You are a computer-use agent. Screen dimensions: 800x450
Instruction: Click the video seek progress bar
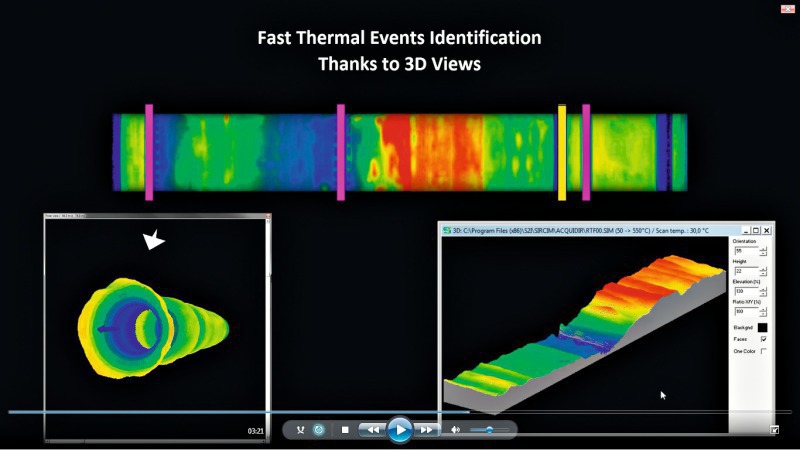pos(400,411)
